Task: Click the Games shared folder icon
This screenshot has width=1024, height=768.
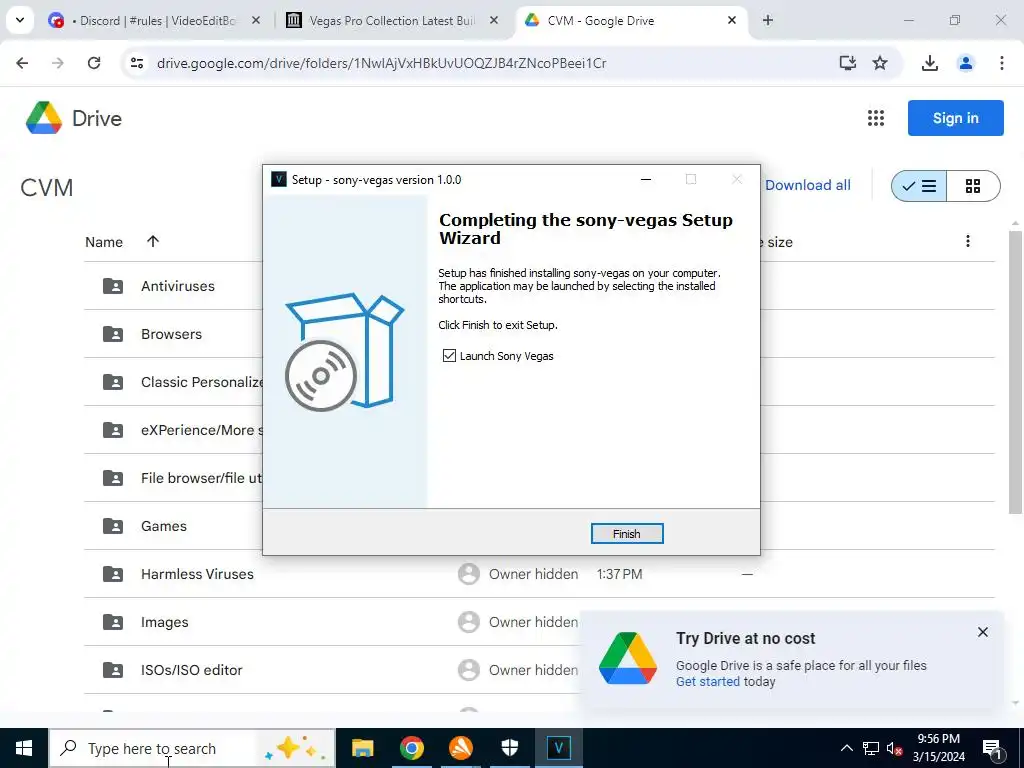Action: [113, 526]
